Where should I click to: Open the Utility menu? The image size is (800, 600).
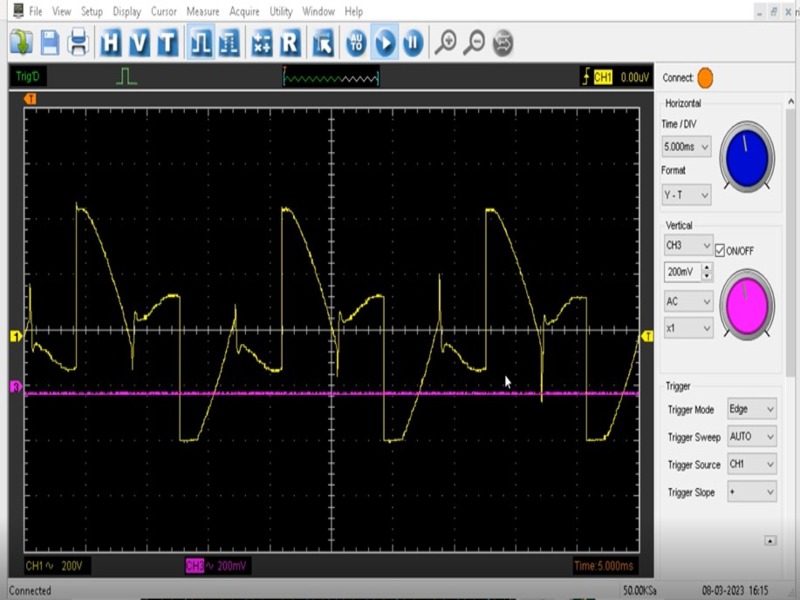point(281,11)
